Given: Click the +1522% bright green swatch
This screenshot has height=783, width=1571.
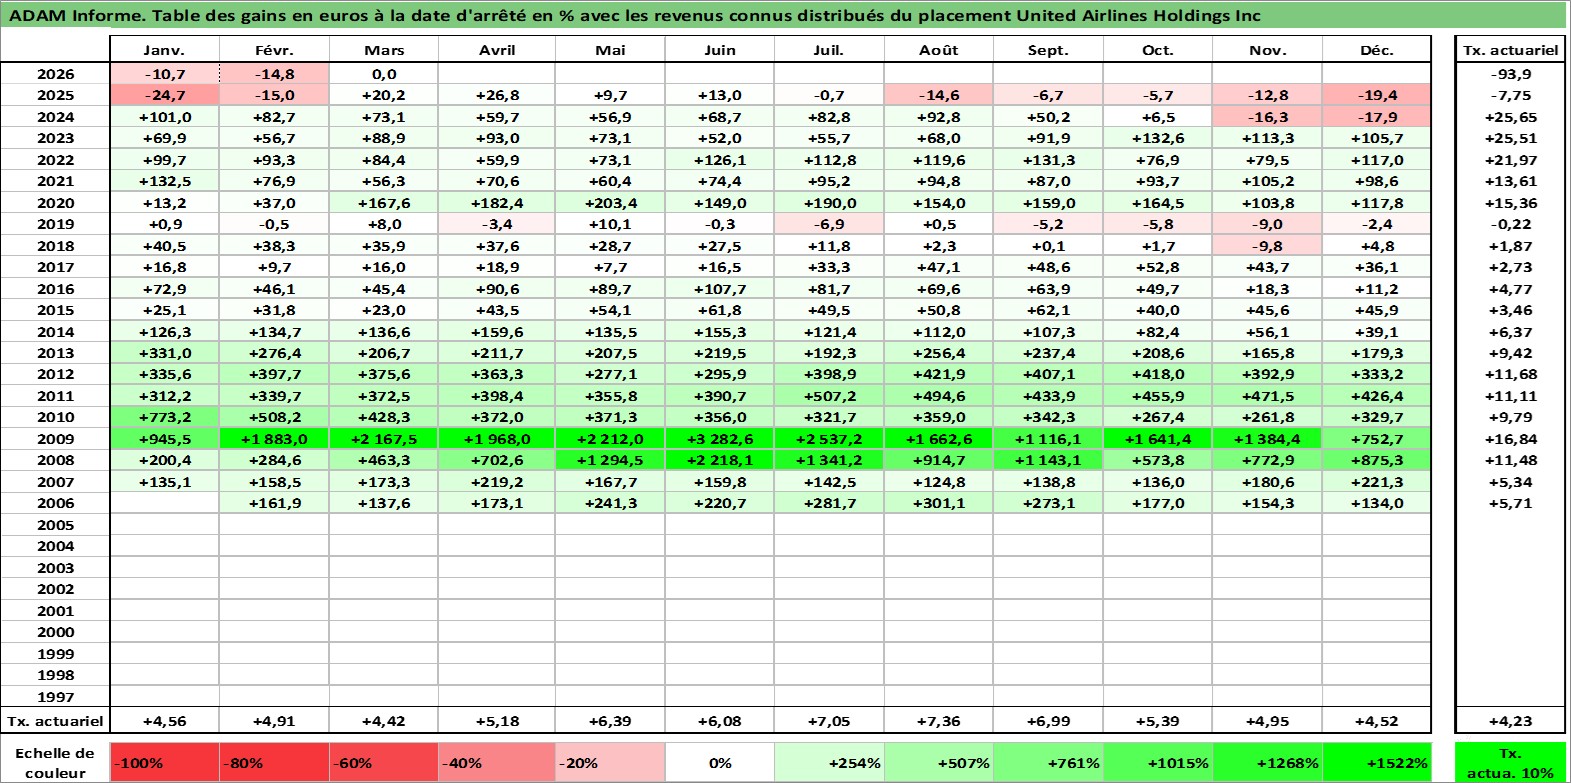Looking at the screenshot, I should pos(1377,763).
